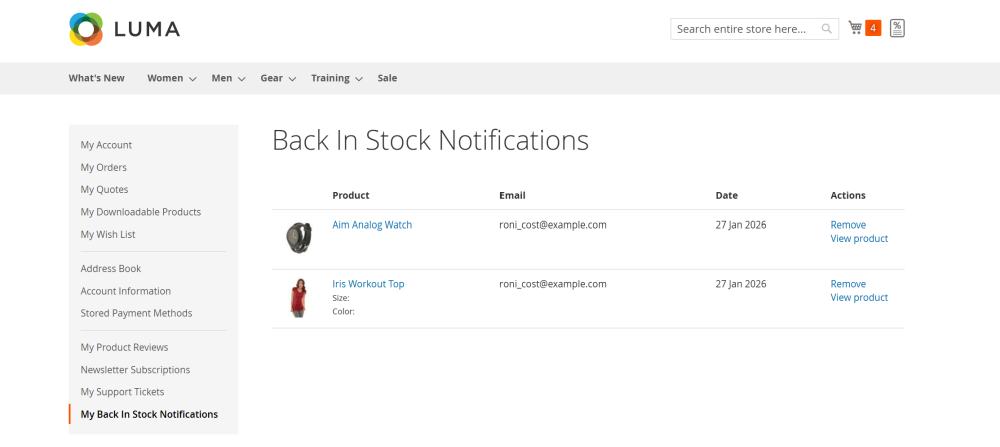Open the Aim Analog Watch product link
Viewport: 1000px width, 447px height.
[372, 224]
